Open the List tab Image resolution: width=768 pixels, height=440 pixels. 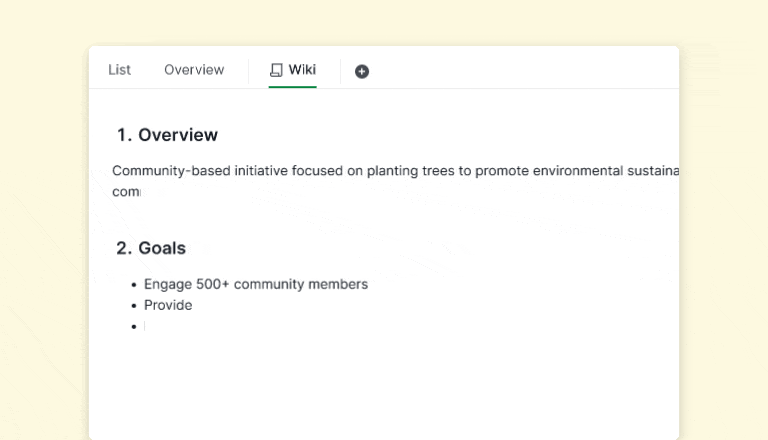coord(119,70)
